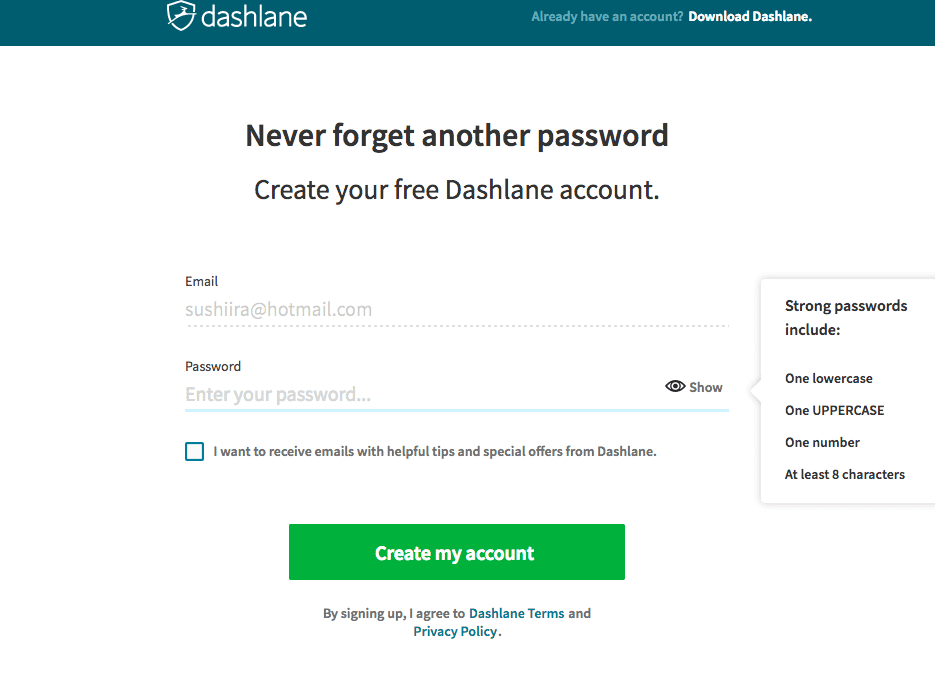Click the email offers checkbox label text

pyautogui.click(x=435, y=451)
